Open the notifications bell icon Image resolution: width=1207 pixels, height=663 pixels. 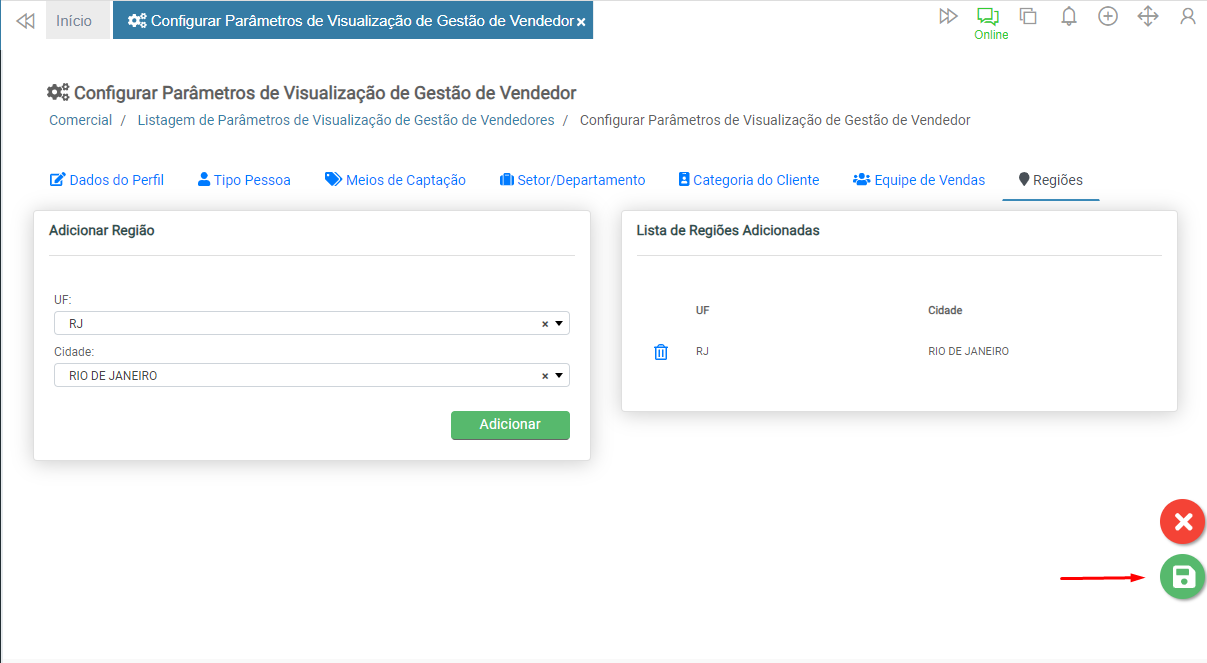tap(1068, 17)
